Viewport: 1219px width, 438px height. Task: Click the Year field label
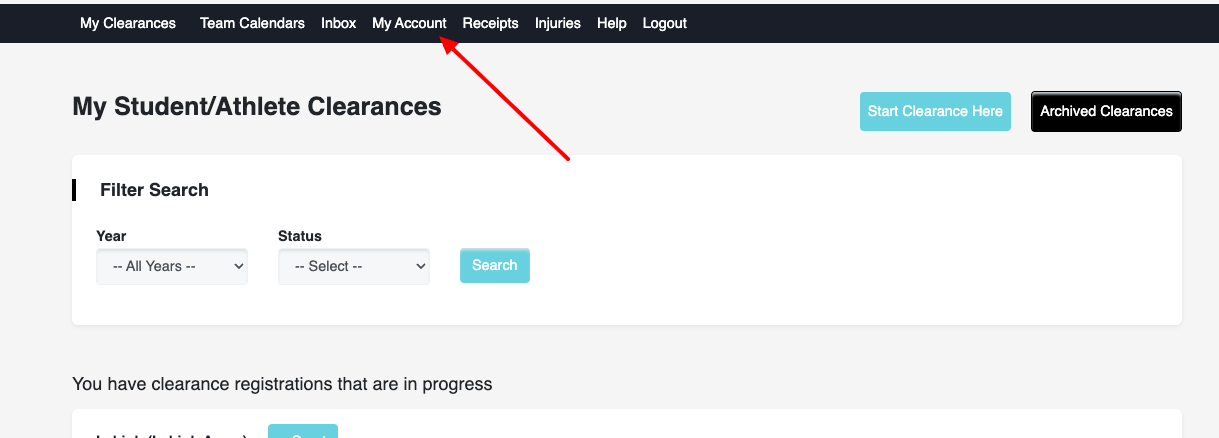(x=111, y=236)
